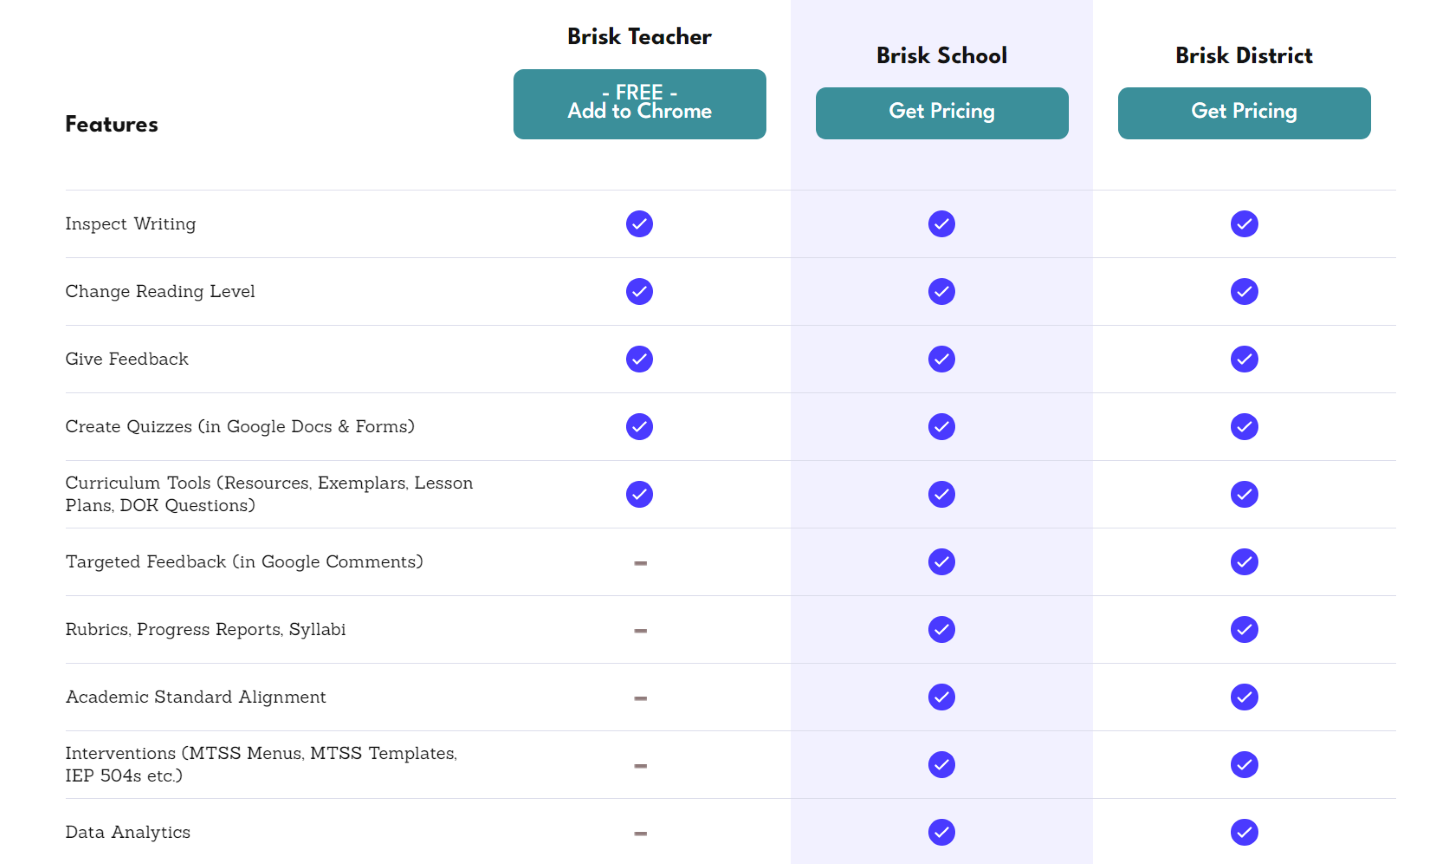Click Get Pricing for Brisk School
1450x864 pixels.
941,113
